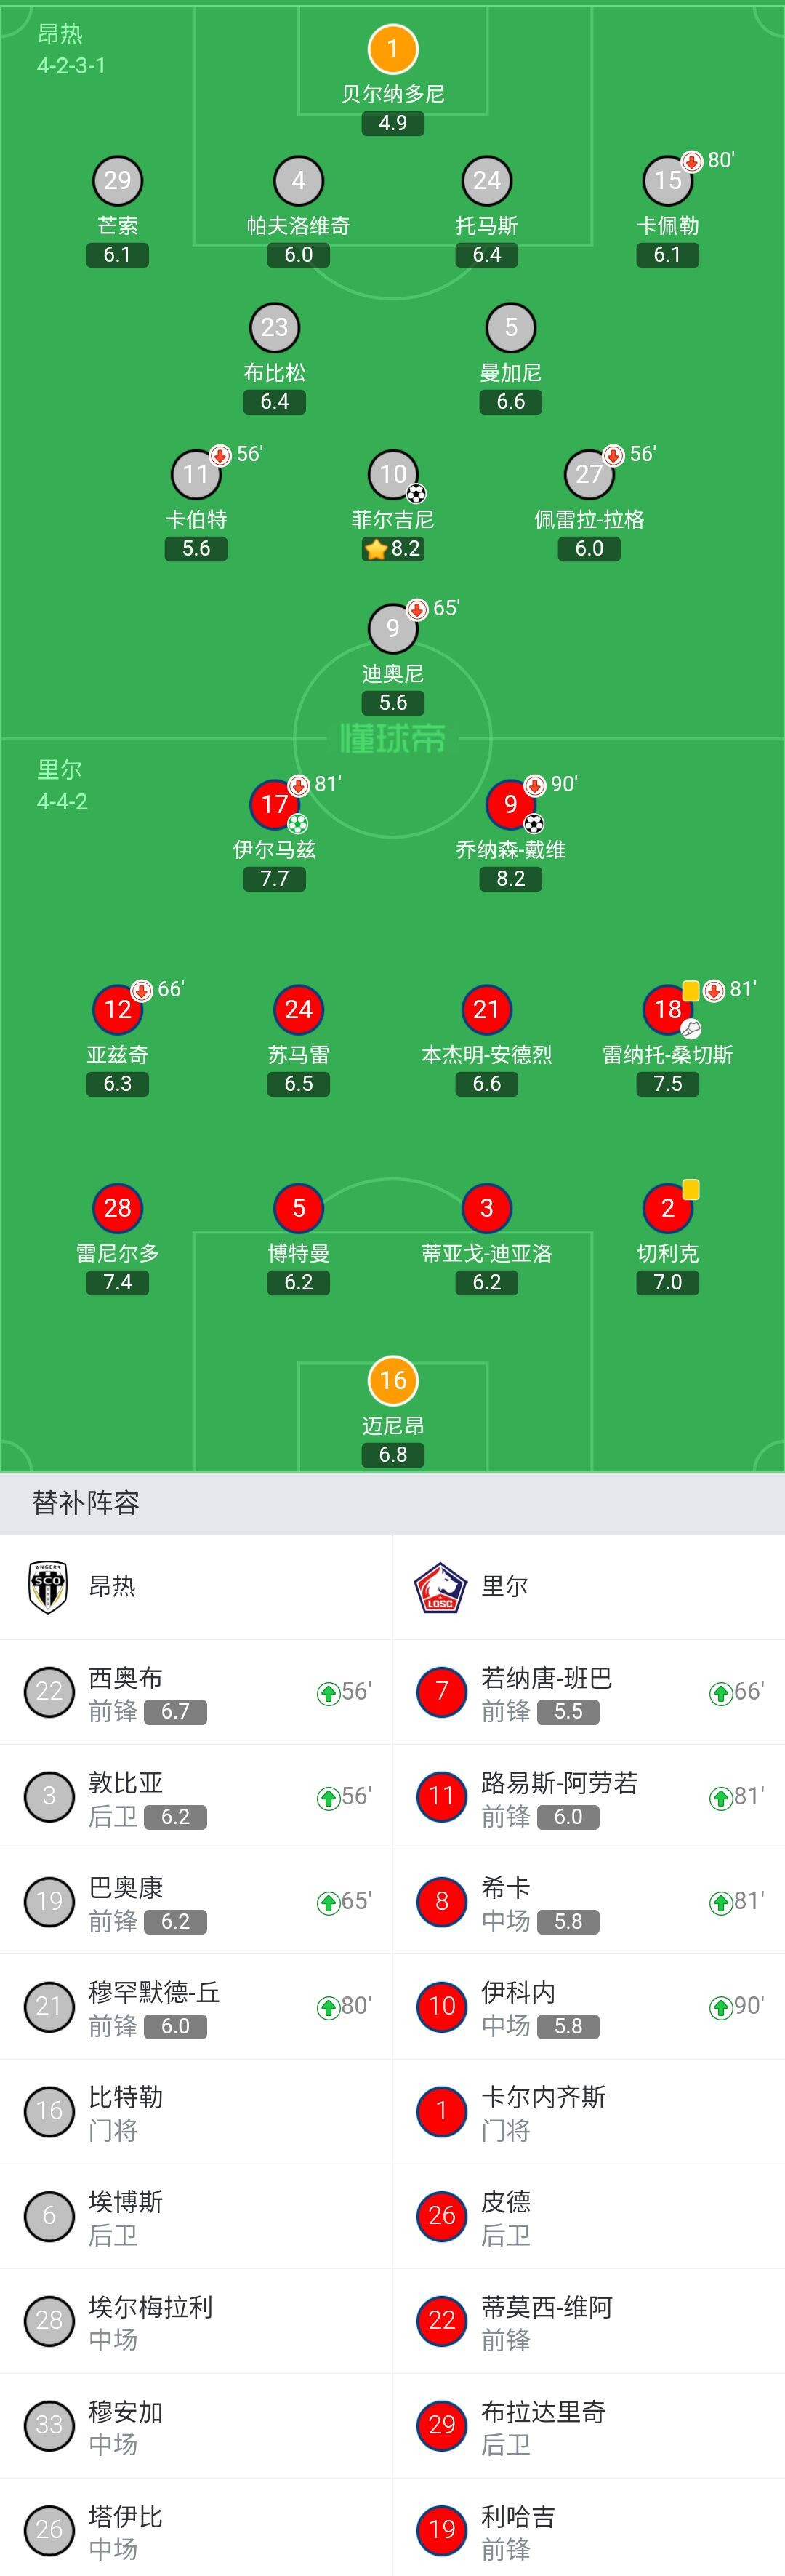
Task: Select 菲尔吉尼 number 10 player icon
Action: 392,474
